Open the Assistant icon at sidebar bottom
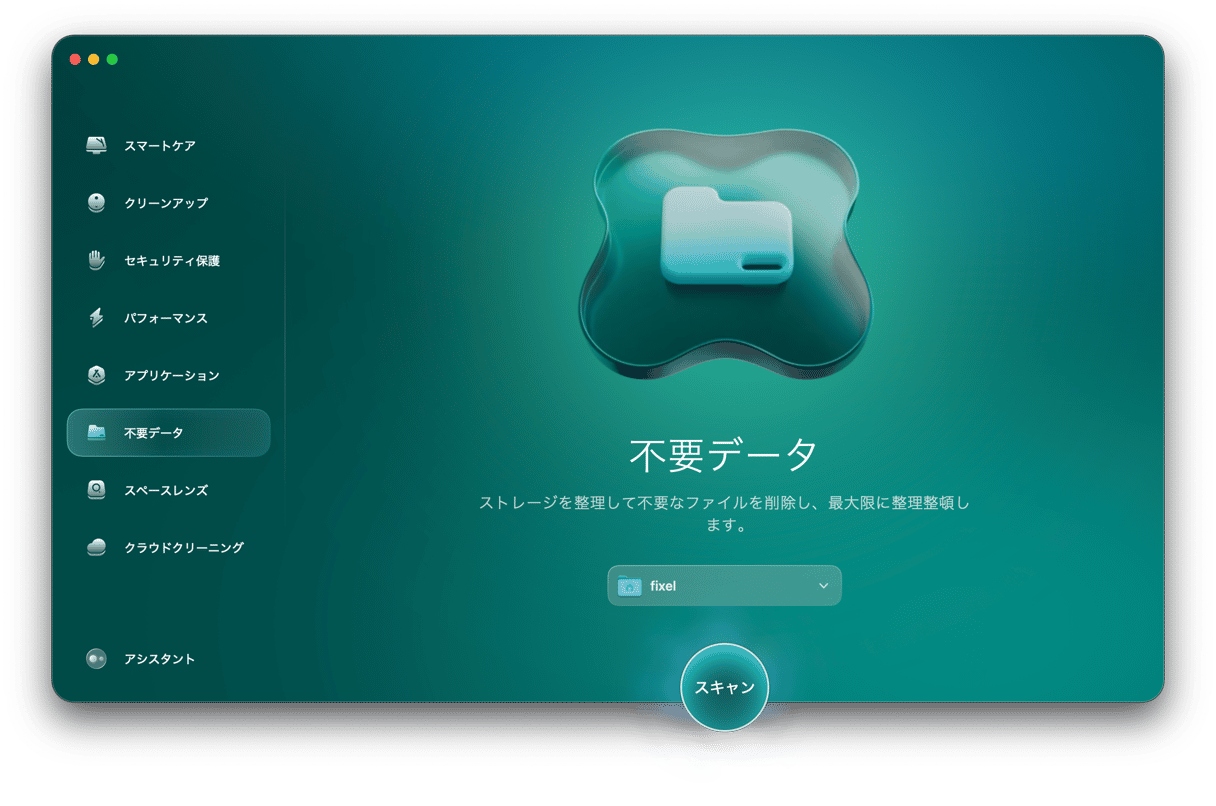Image resolution: width=1216 pixels, height=806 pixels. 96,659
